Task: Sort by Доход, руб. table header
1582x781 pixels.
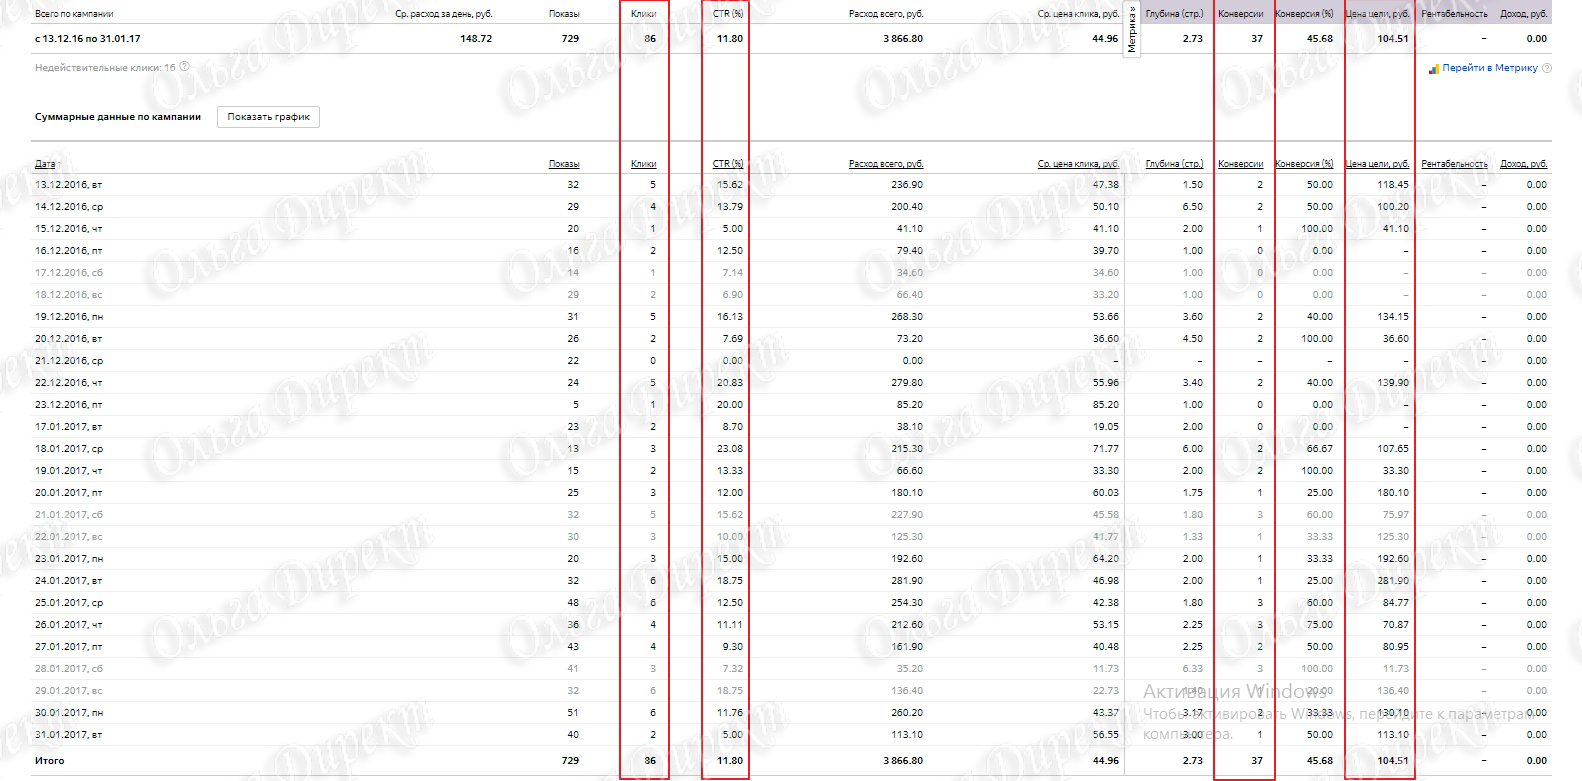Action: 1524,164
